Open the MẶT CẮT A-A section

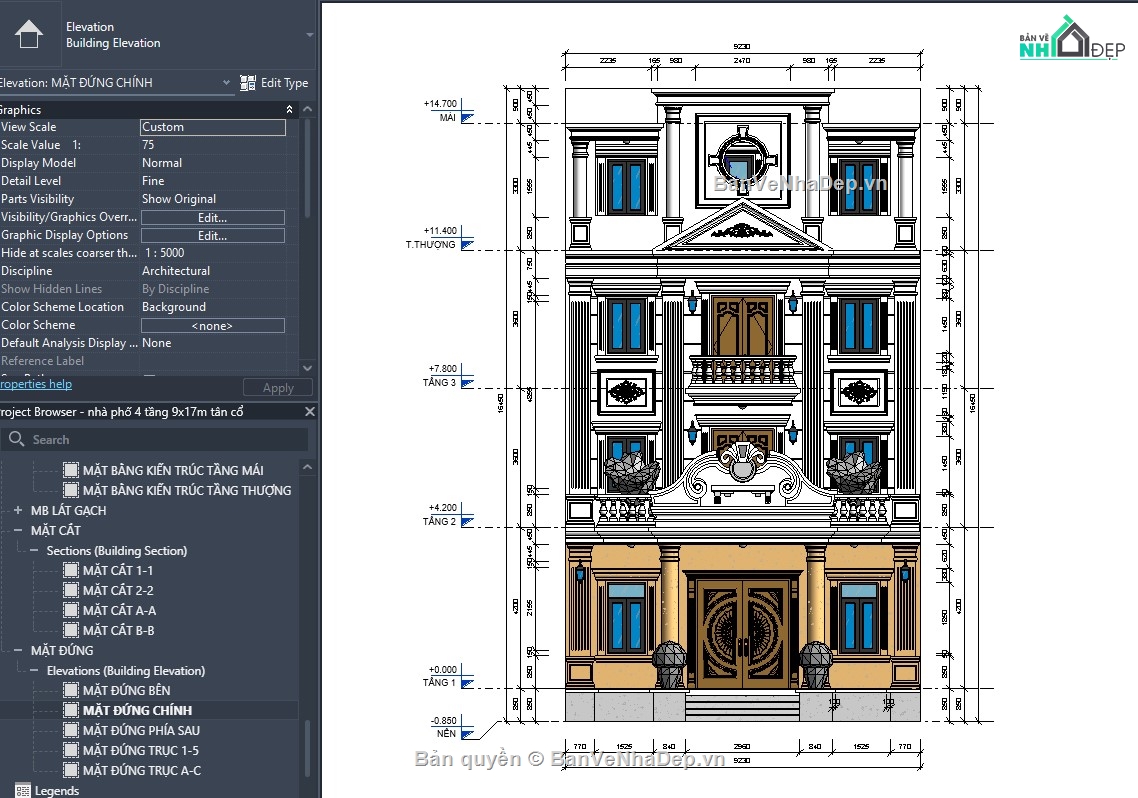pyautogui.click(x=119, y=611)
